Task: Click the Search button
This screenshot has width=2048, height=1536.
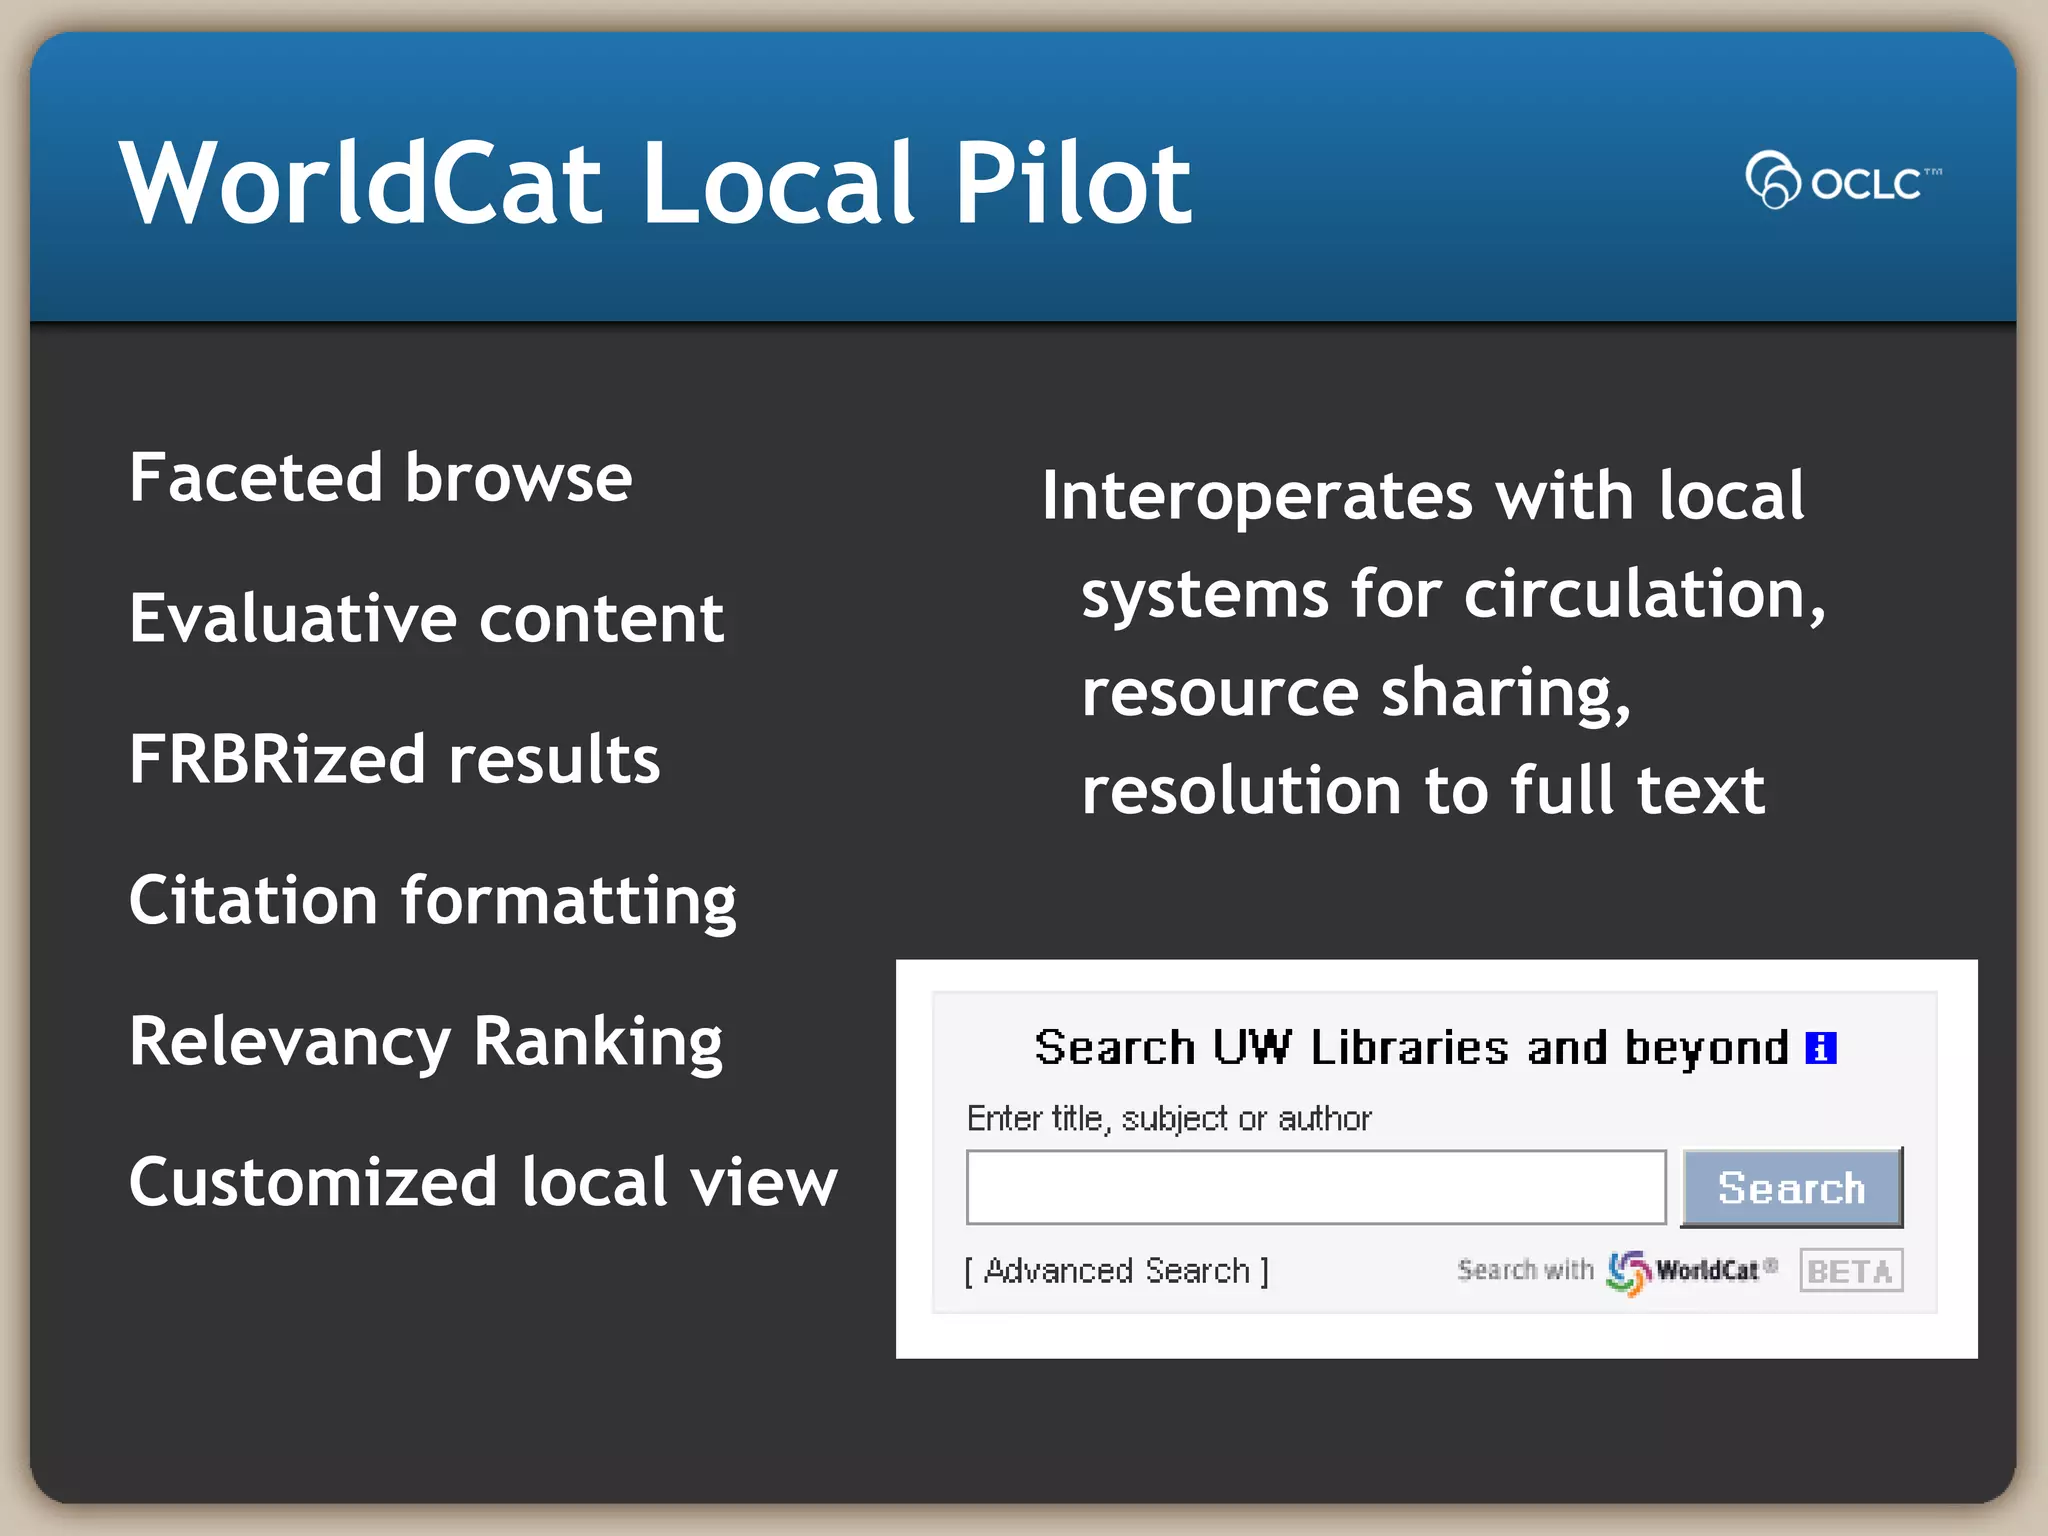Action: click(1792, 1187)
